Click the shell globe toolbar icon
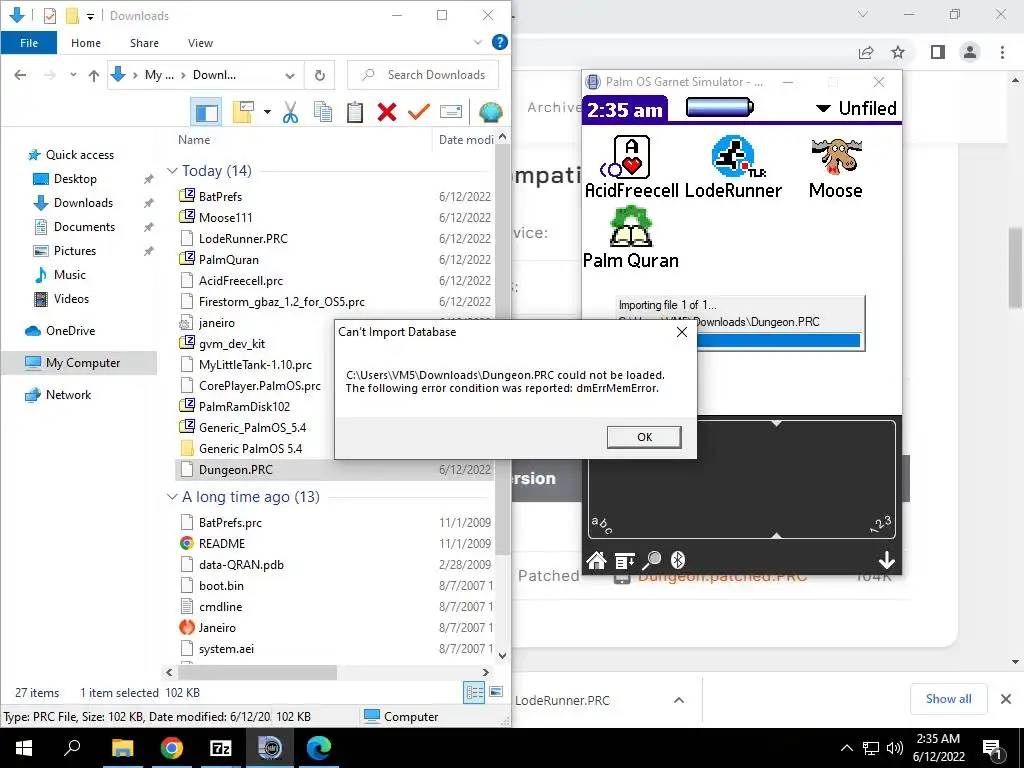Screen dimensions: 1024x768 (490, 112)
